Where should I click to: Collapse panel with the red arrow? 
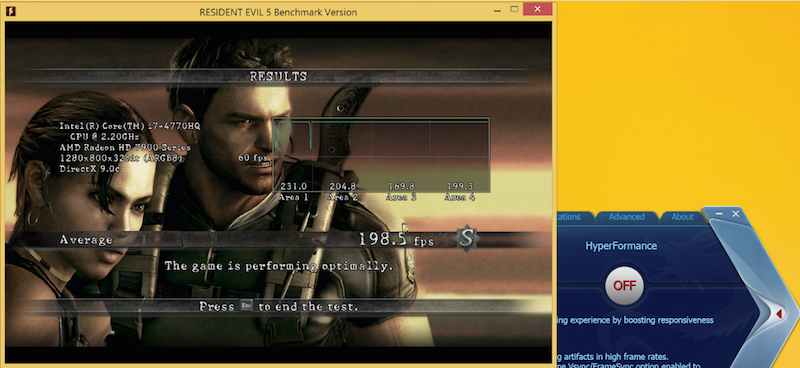tap(779, 313)
